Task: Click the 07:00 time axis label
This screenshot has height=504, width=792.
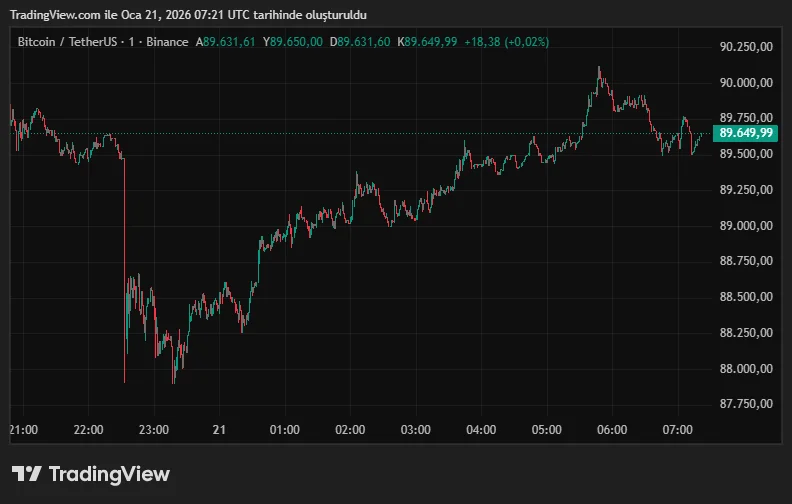Action: [677, 430]
